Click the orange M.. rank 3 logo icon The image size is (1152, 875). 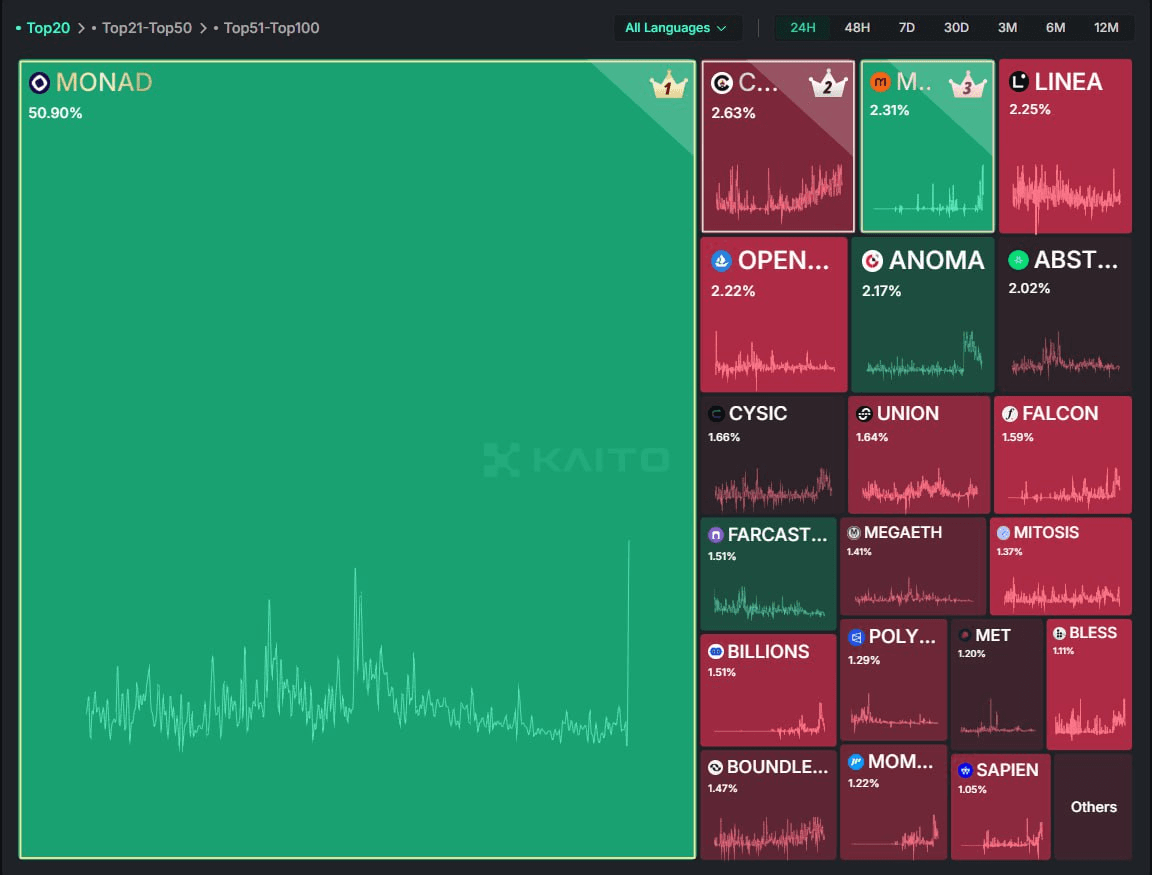[x=880, y=82]
